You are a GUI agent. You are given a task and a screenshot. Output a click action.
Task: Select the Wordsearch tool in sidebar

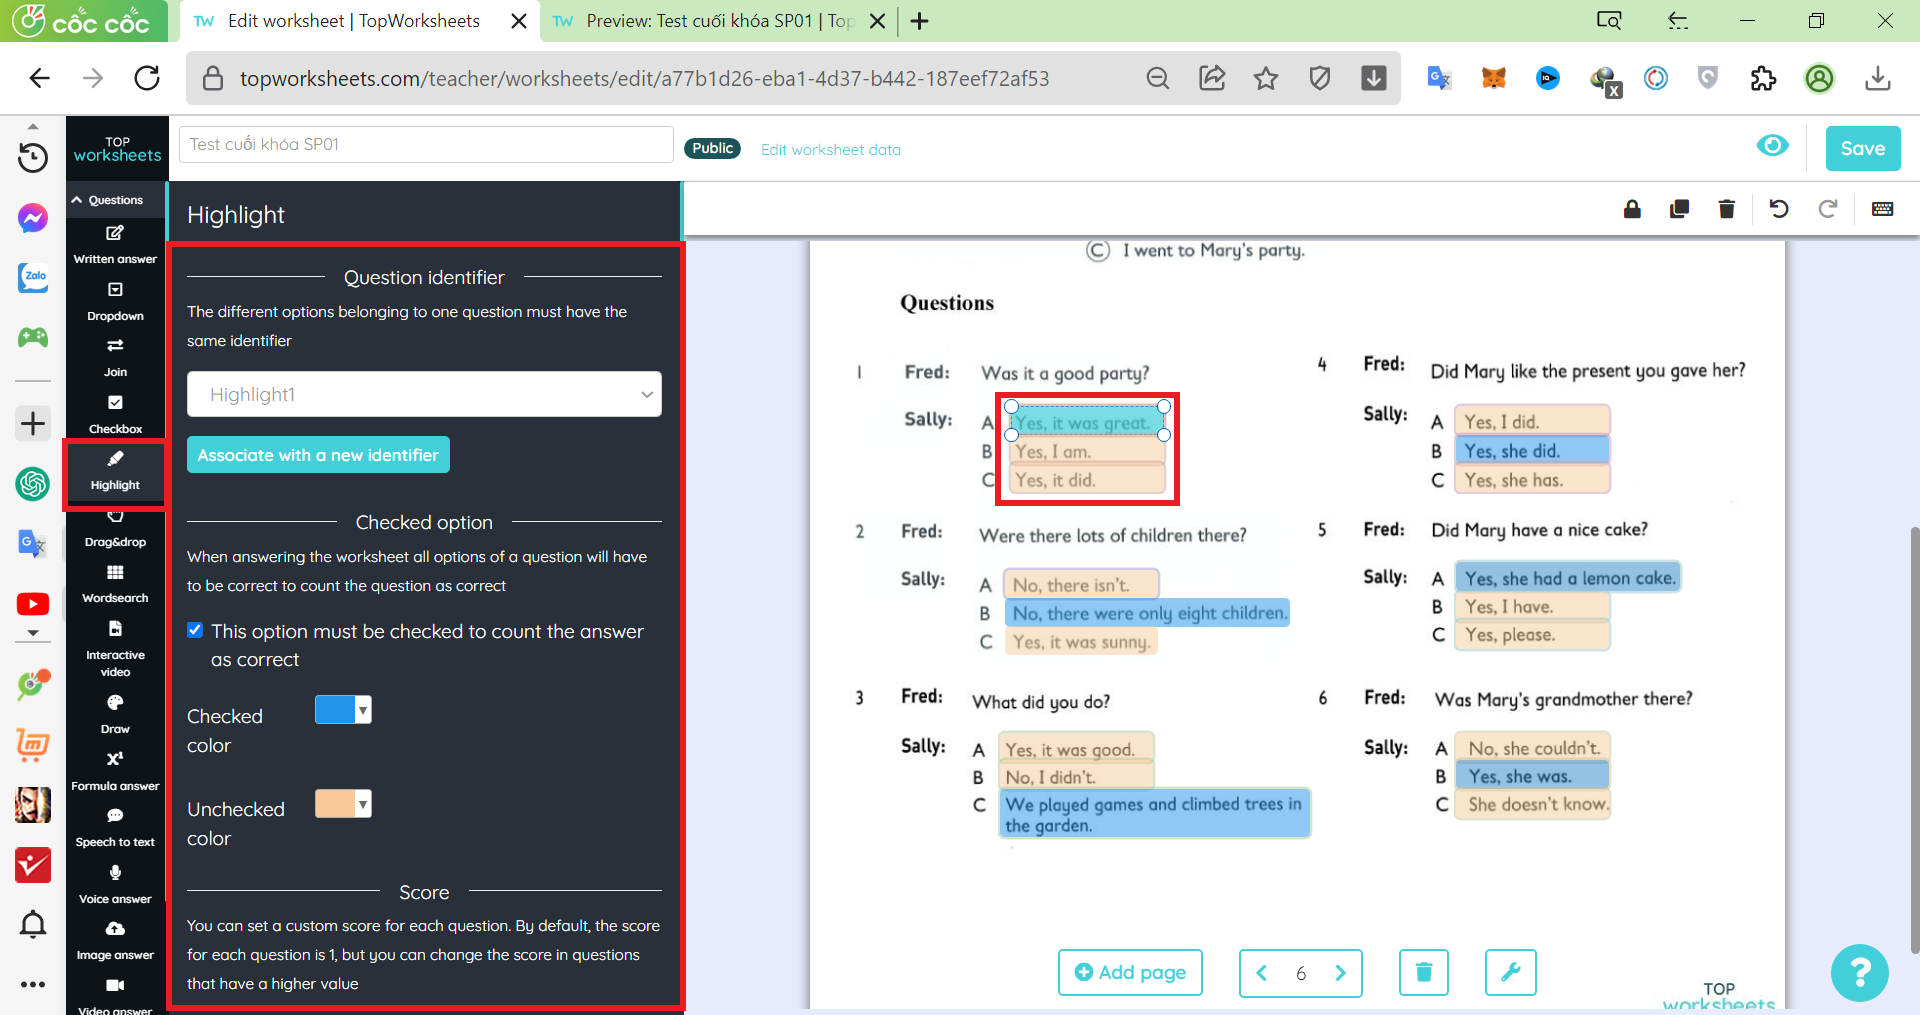[115, 583]
